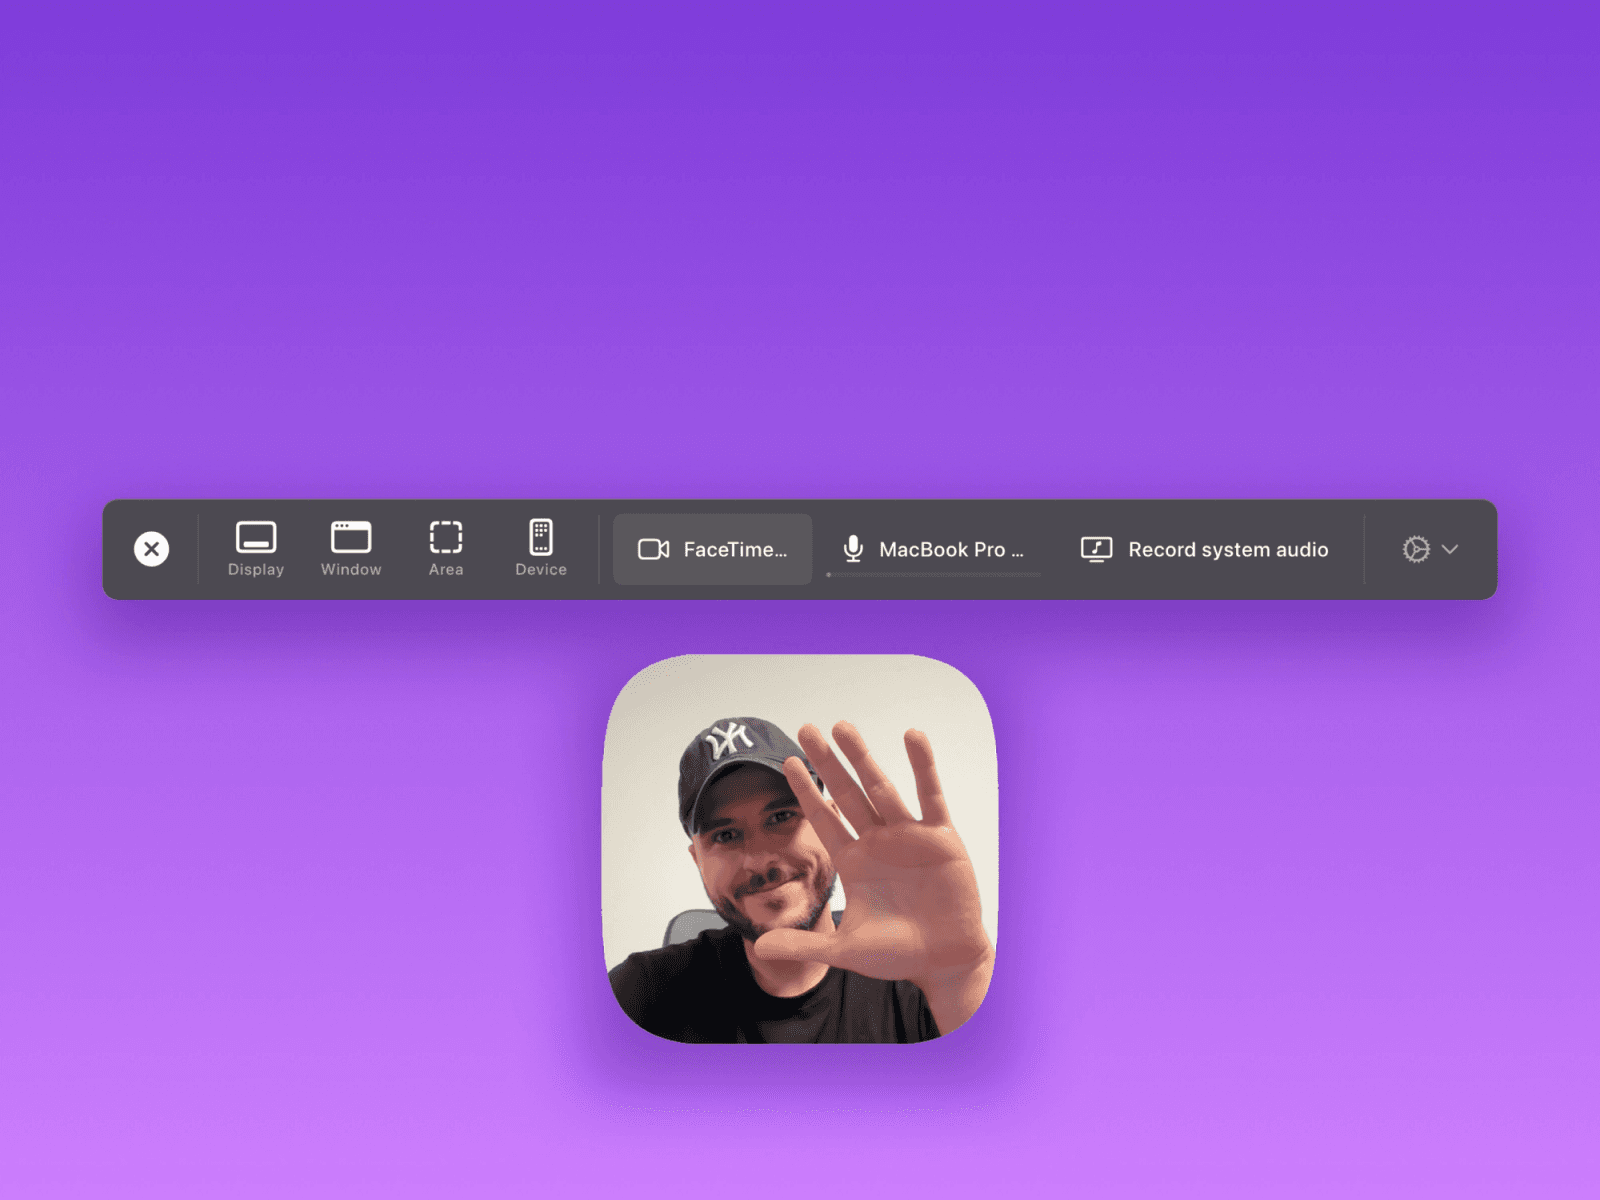The width and height of the screenshot is (1600, 1200).
Task: Open settings via the gear icon
Action: coord(1416,549)
